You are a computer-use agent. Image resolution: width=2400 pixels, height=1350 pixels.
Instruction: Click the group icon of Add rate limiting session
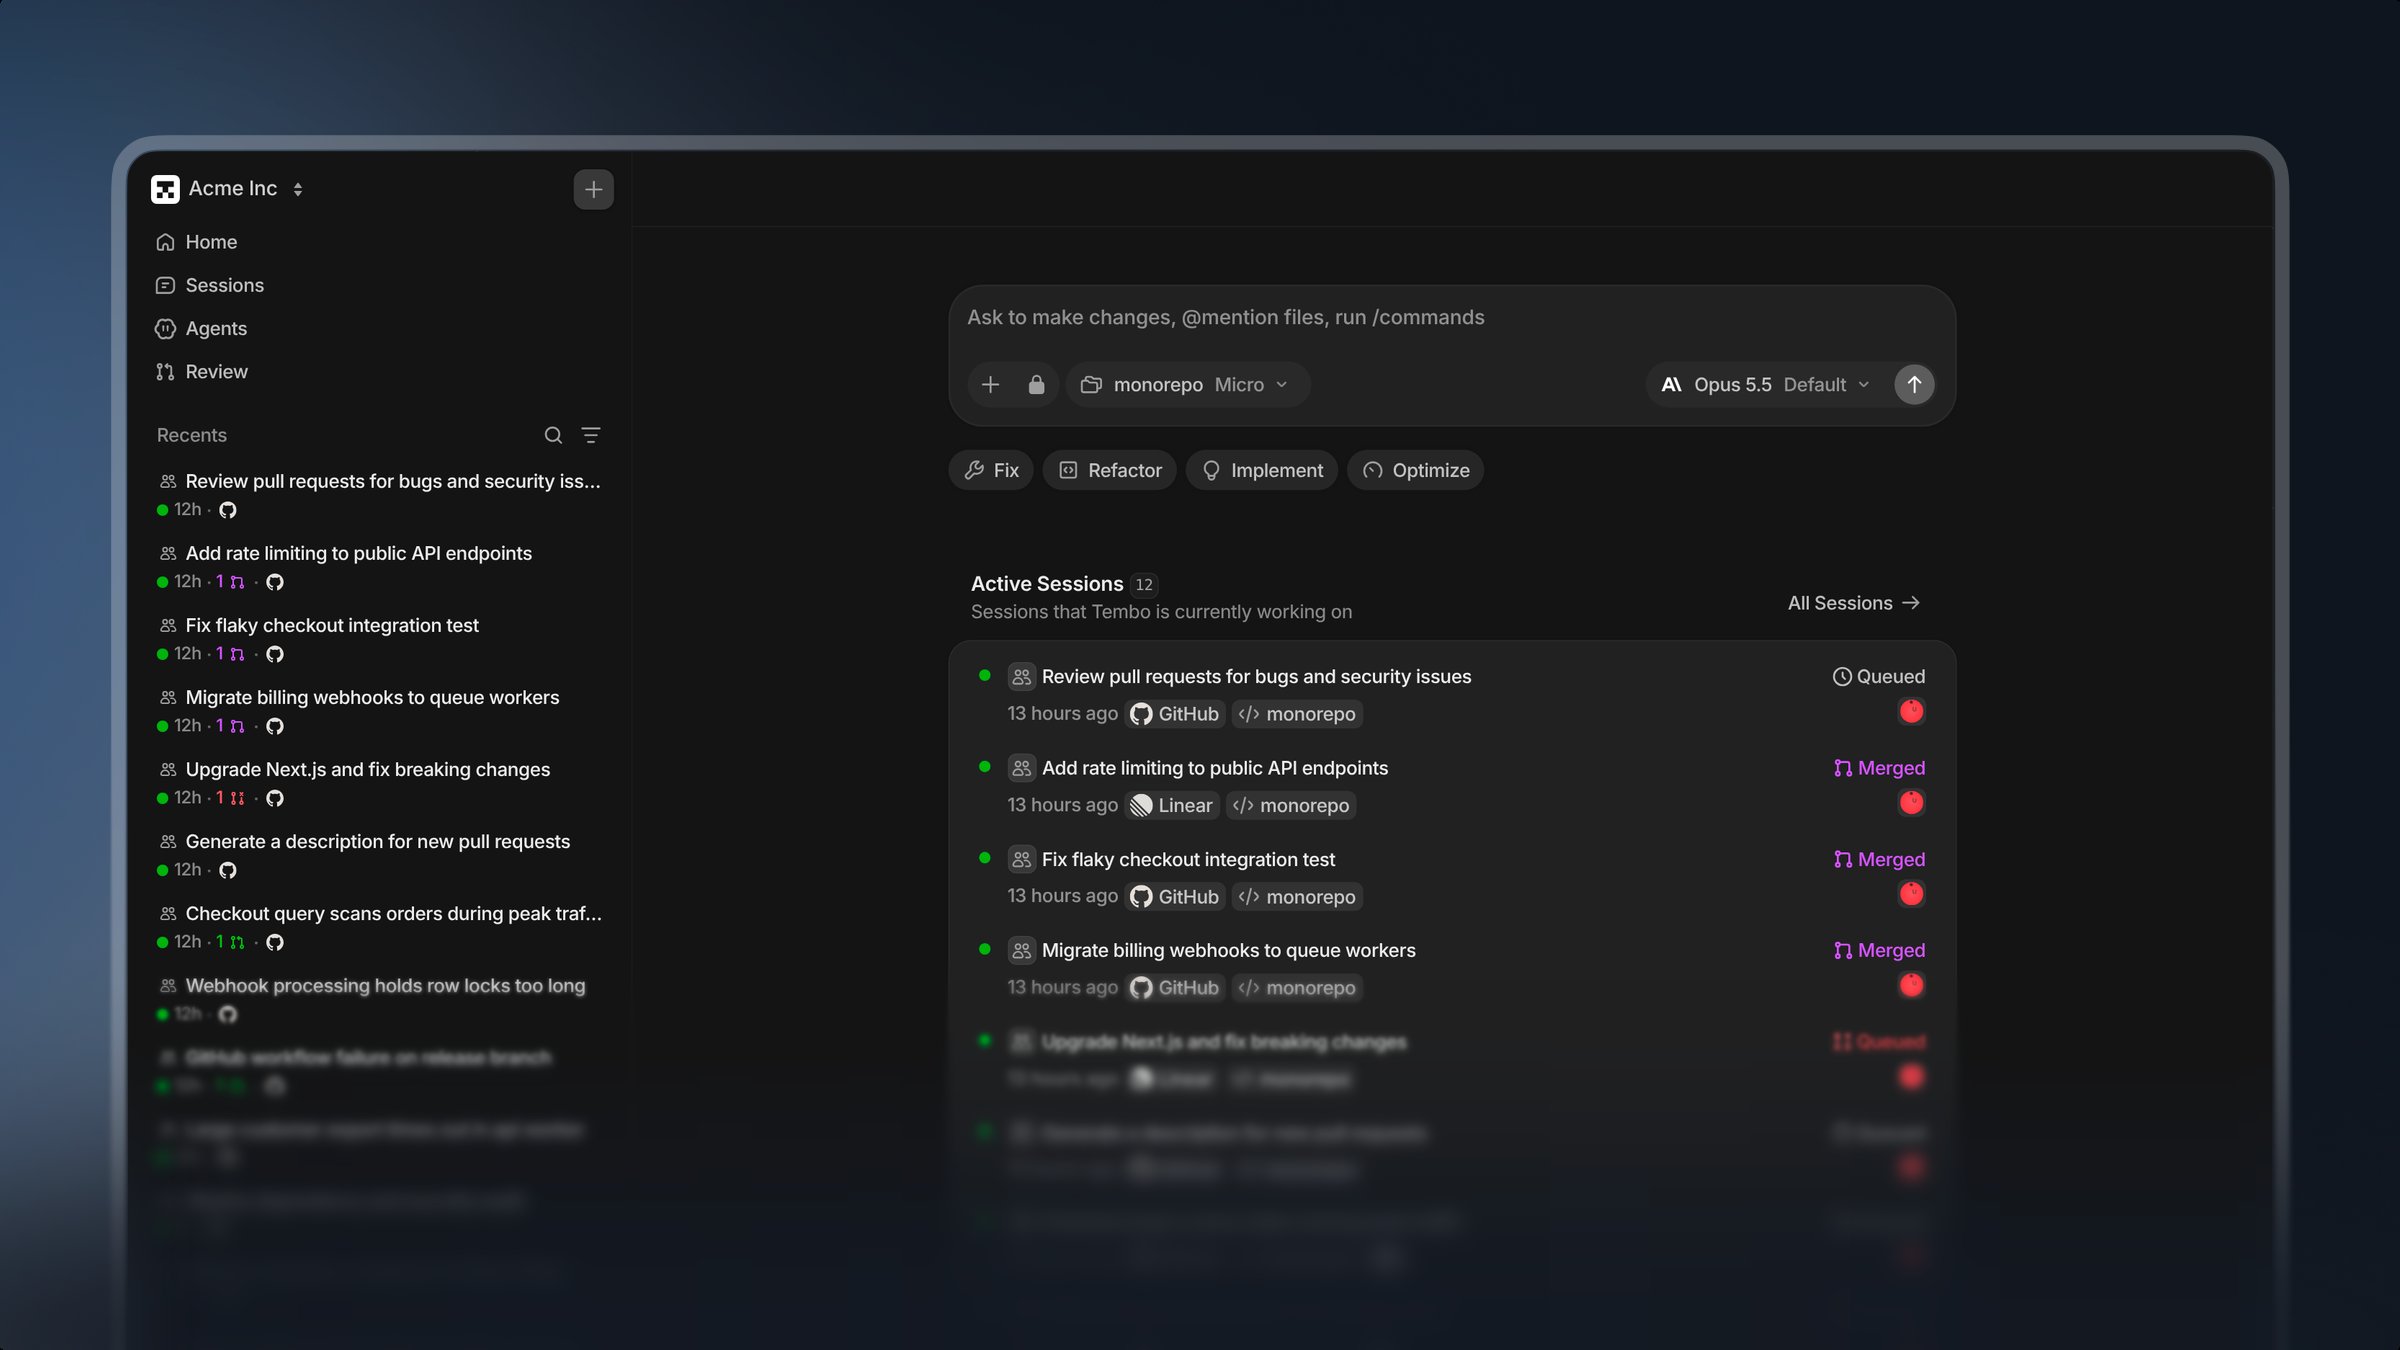(1021, 768)
